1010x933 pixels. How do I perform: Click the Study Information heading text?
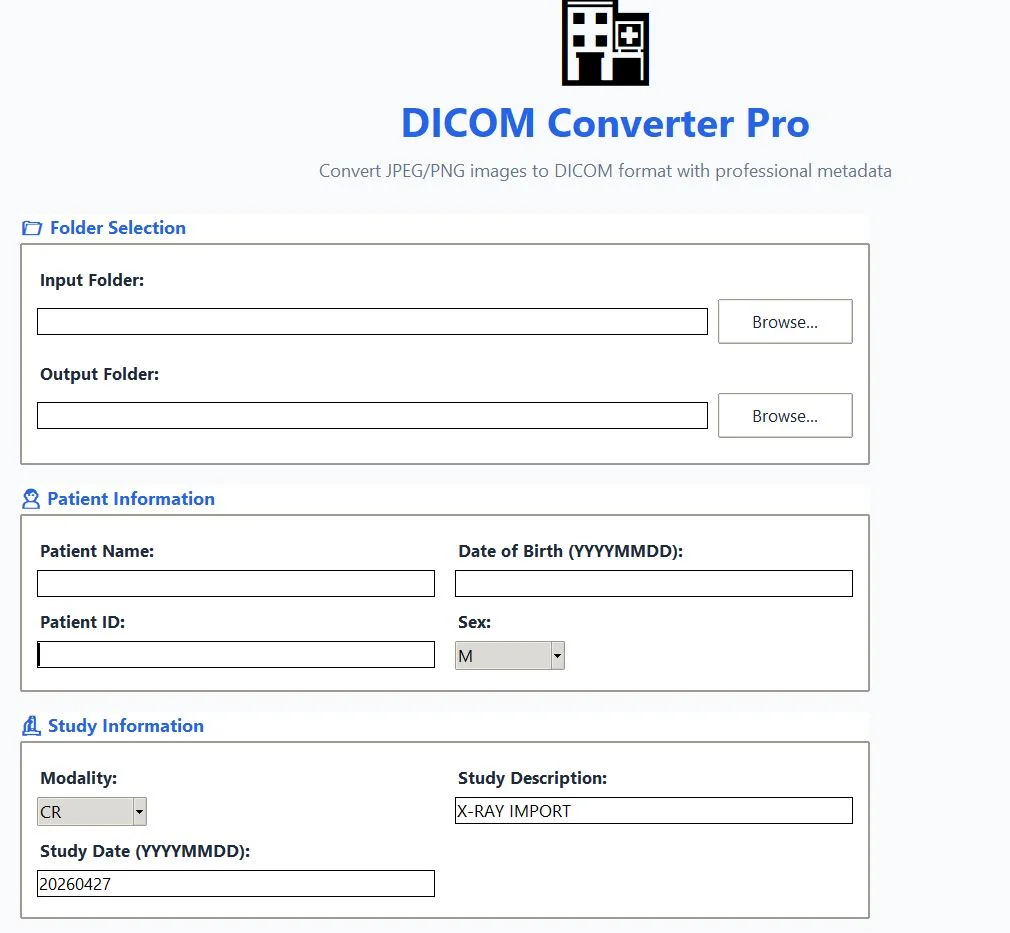point(126,726)
